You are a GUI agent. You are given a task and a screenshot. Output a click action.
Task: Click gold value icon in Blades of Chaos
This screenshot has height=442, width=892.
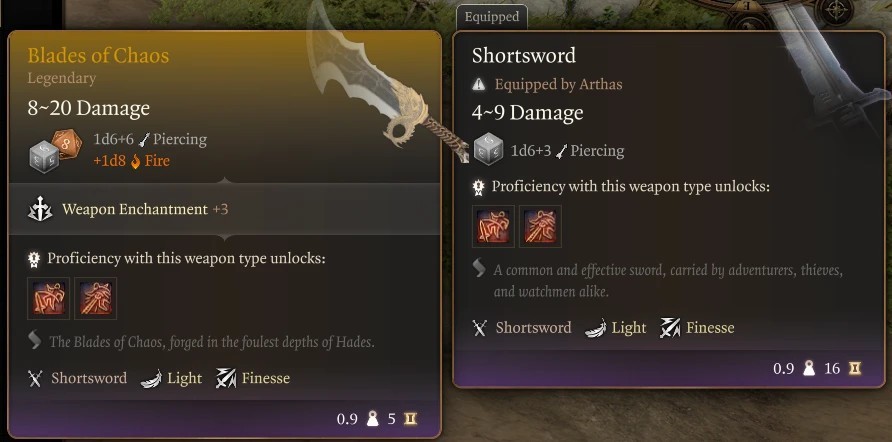[410, 419]
